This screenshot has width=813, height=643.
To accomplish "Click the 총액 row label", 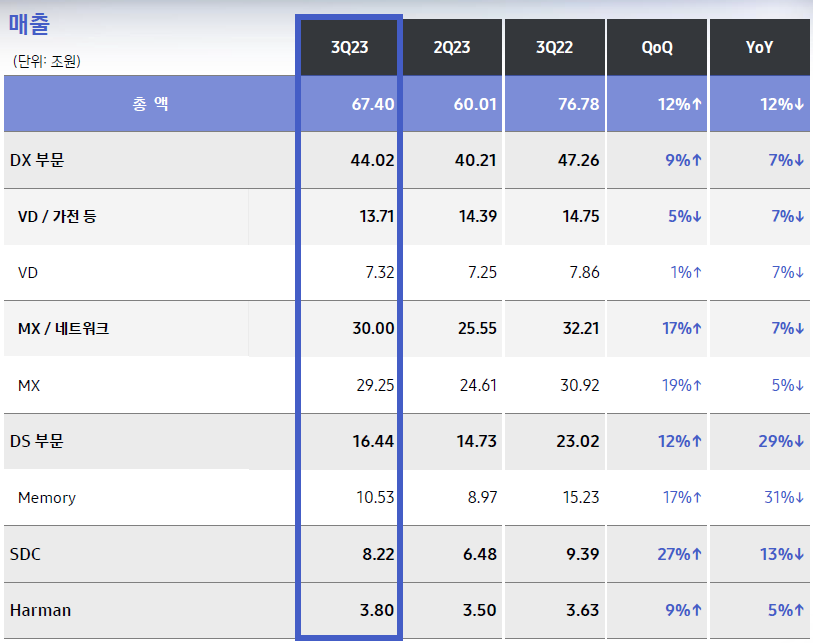I will click(150, 104).
